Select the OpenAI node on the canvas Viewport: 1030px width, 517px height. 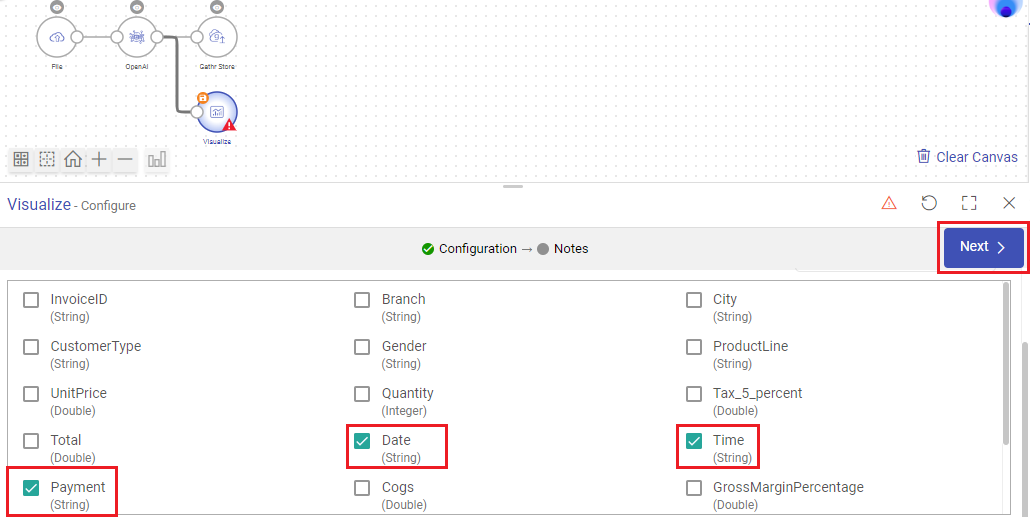click(137, 37)
